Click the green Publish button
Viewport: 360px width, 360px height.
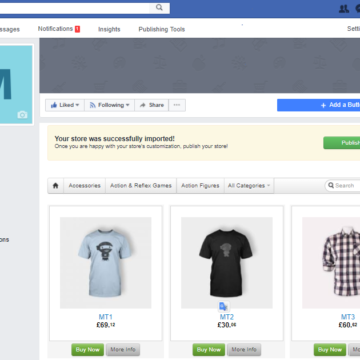342,143
